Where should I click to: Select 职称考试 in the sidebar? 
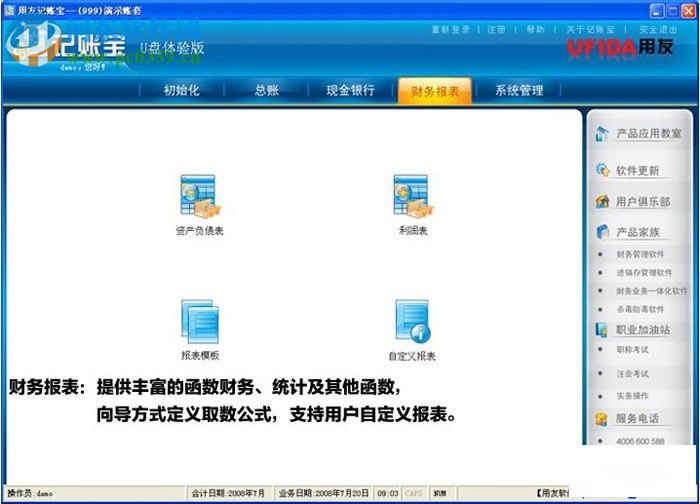click(x=632, y=350)
